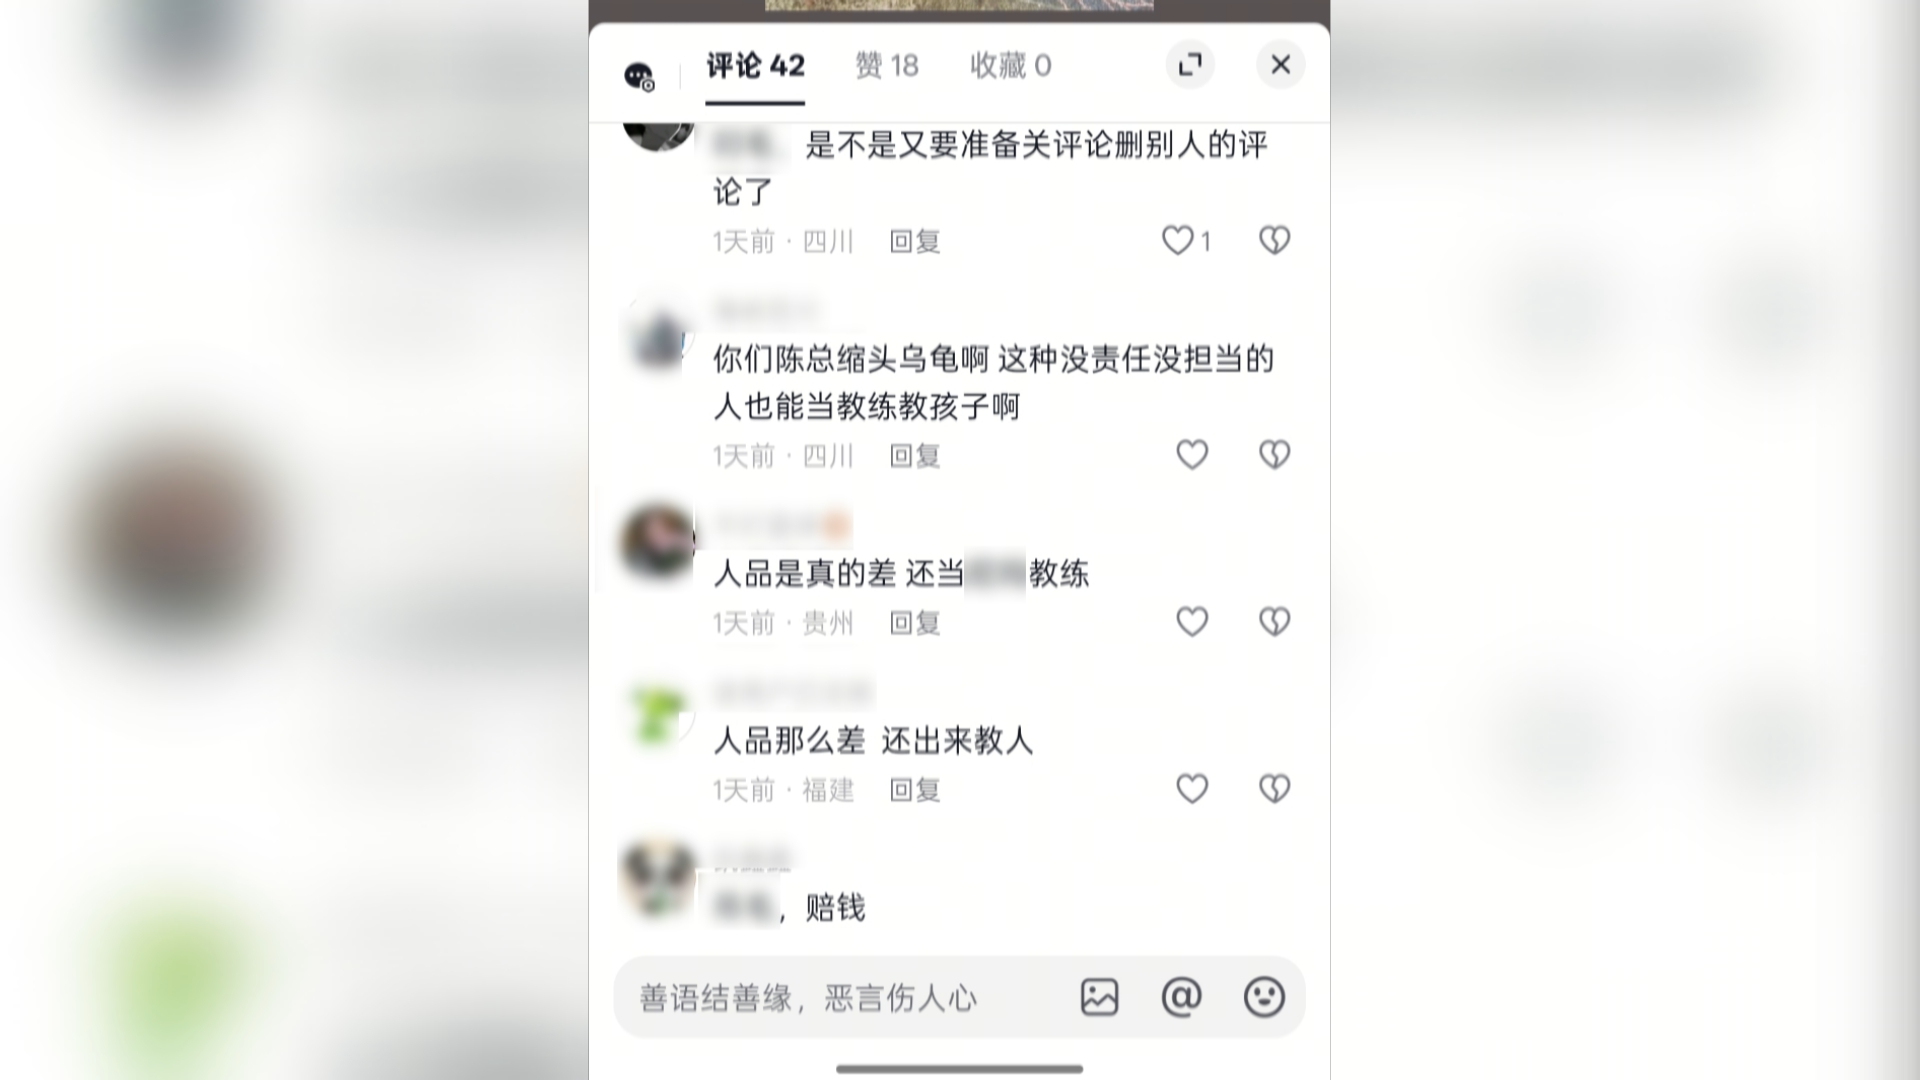Like the comment from Guizhou

point(1191,622)
